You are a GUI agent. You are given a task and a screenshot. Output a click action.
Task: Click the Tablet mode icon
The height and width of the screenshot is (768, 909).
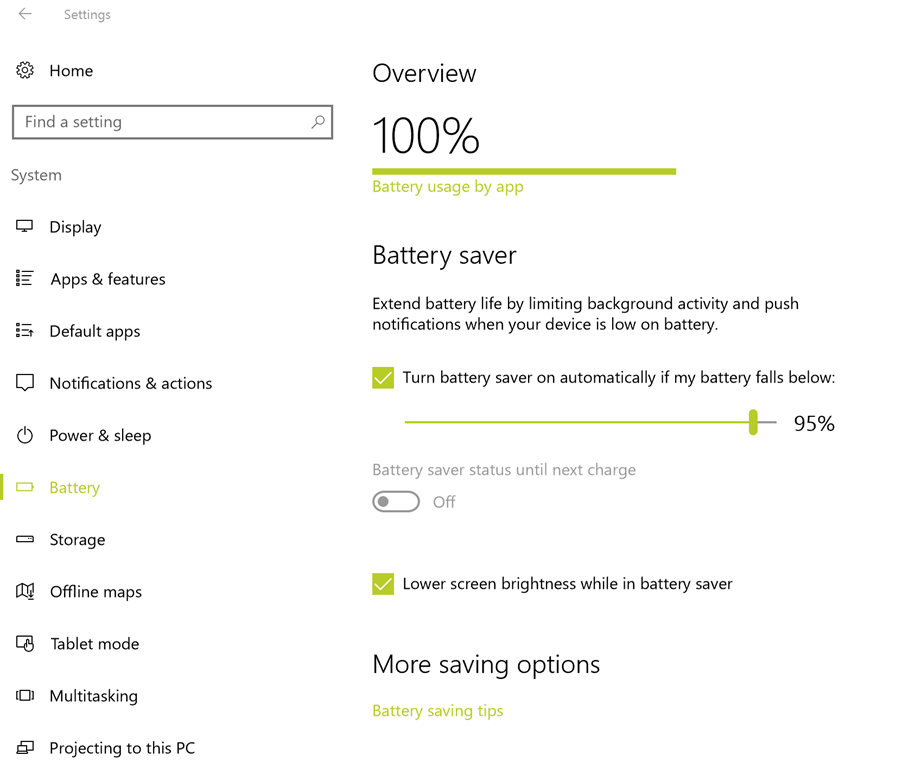[25, 643]
